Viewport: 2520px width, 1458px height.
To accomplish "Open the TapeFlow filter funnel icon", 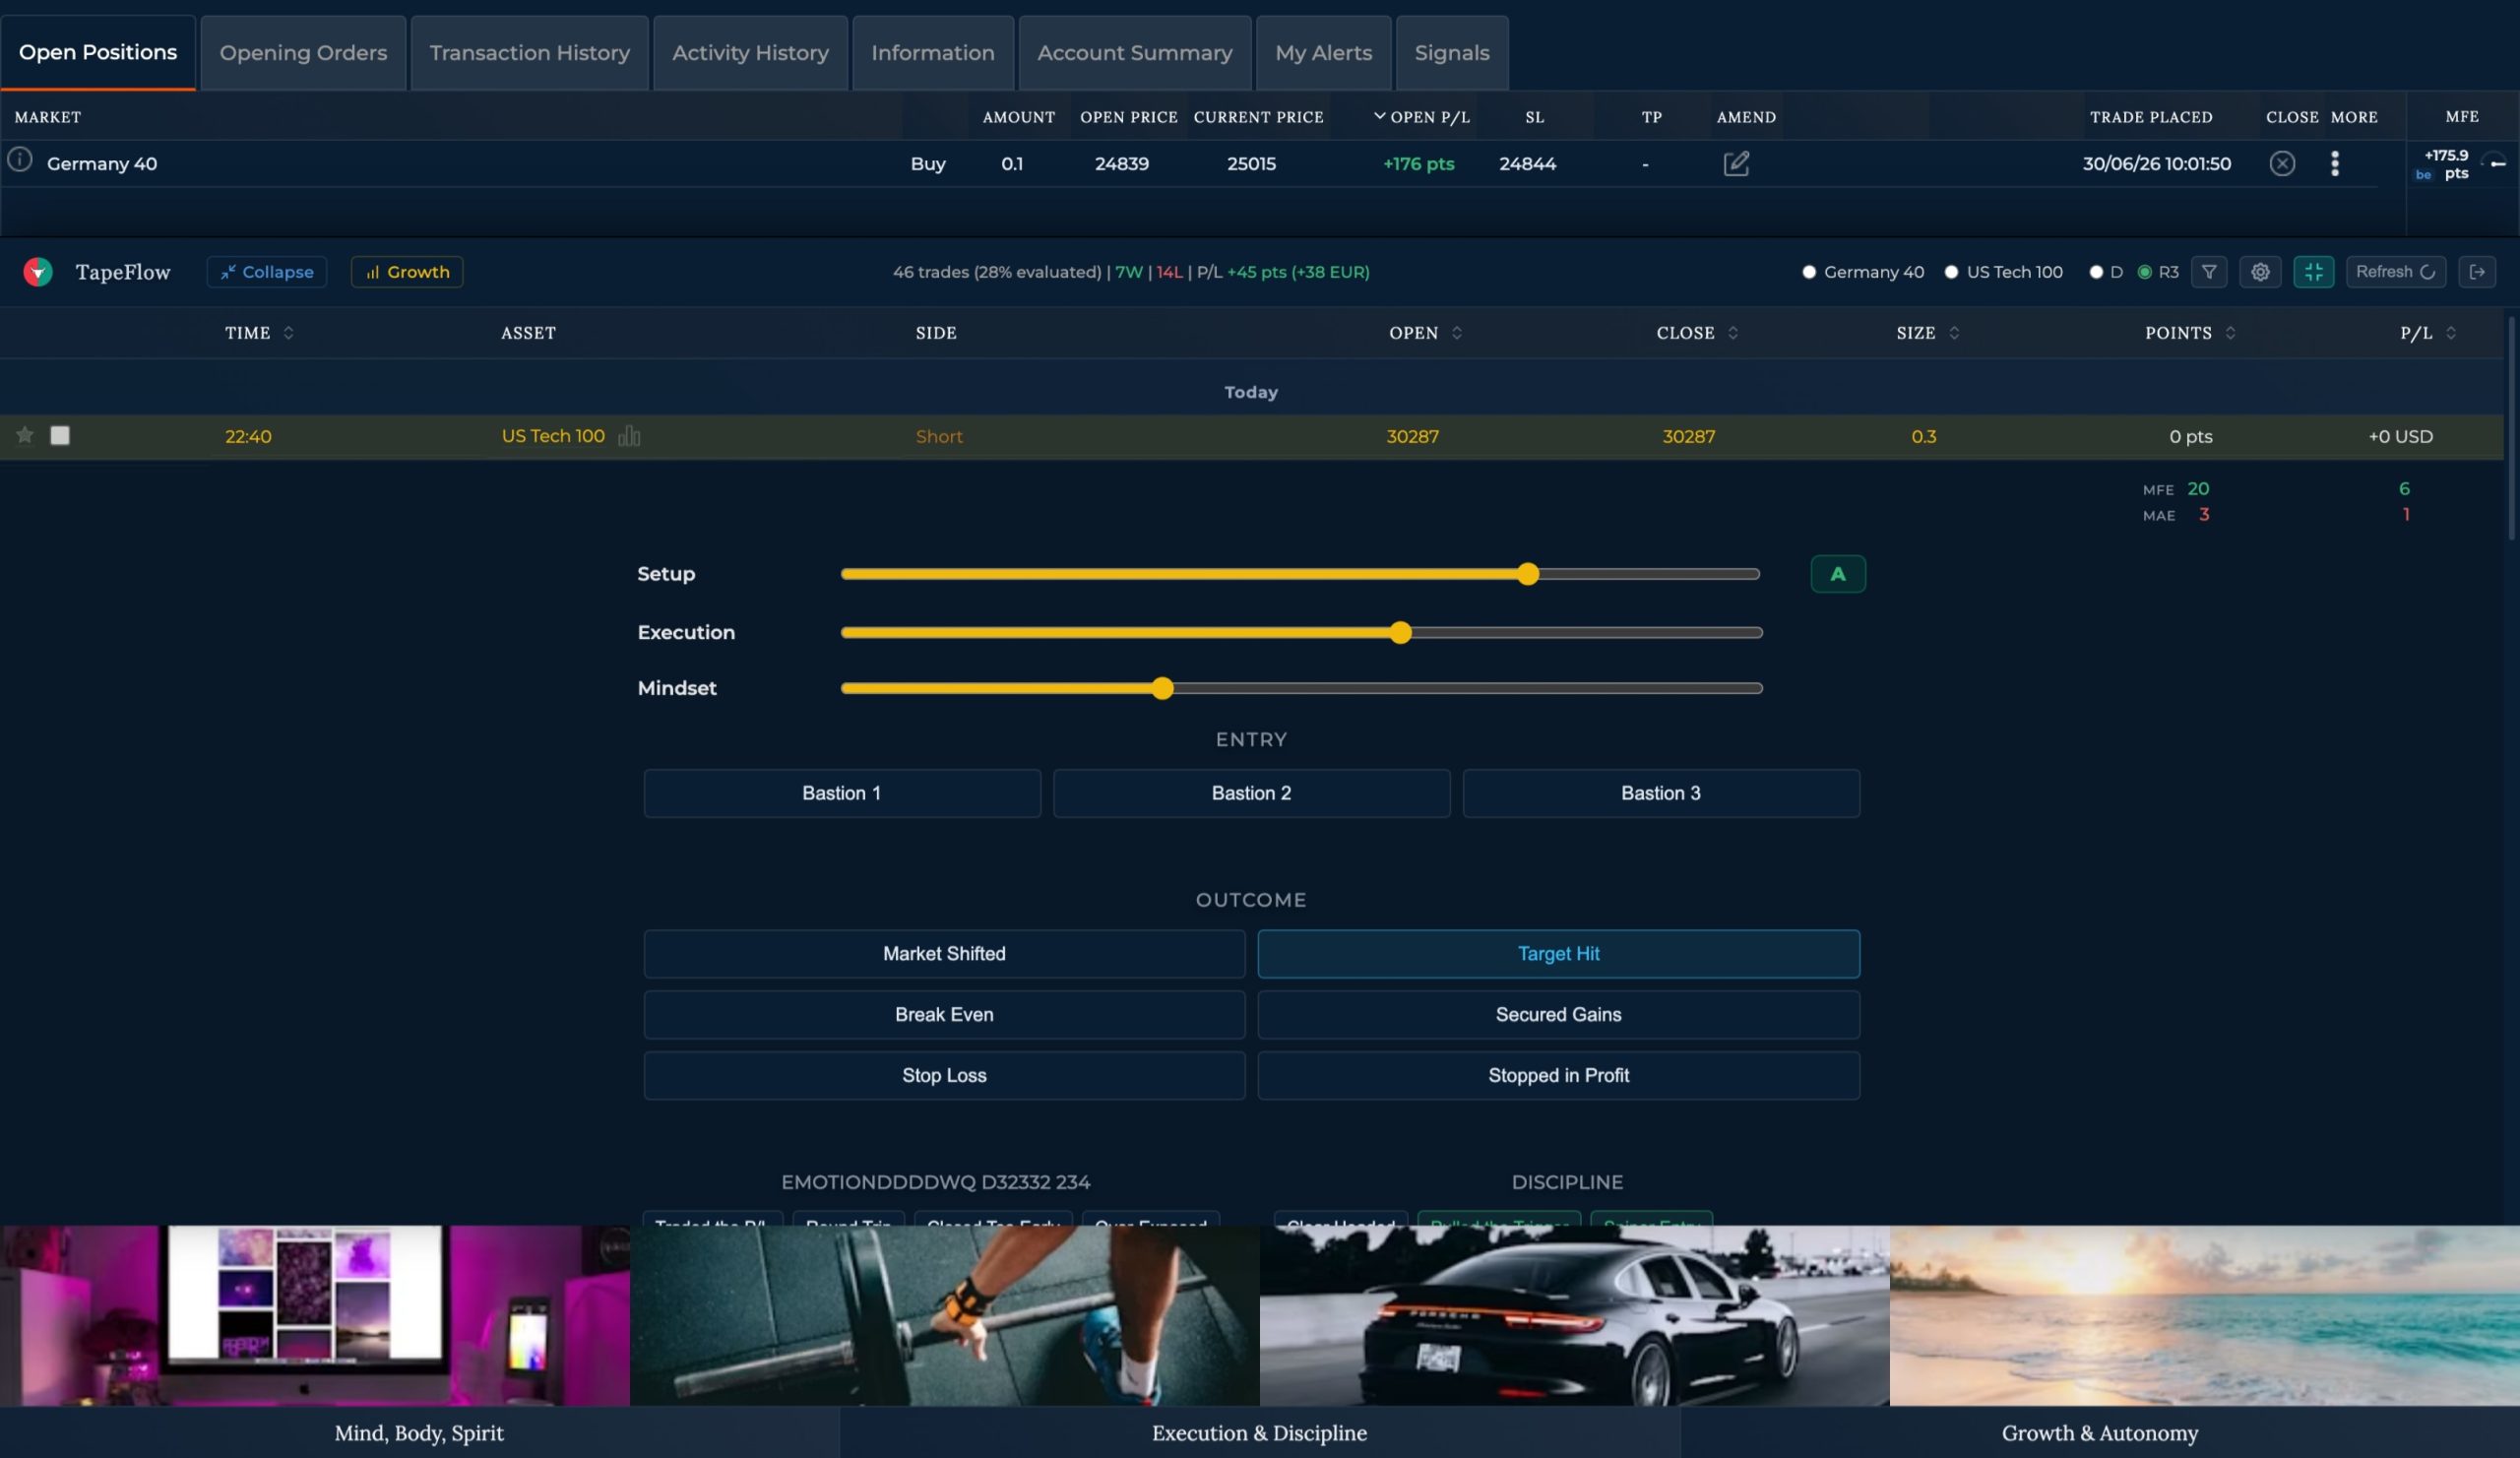I will pos(2209,272).
